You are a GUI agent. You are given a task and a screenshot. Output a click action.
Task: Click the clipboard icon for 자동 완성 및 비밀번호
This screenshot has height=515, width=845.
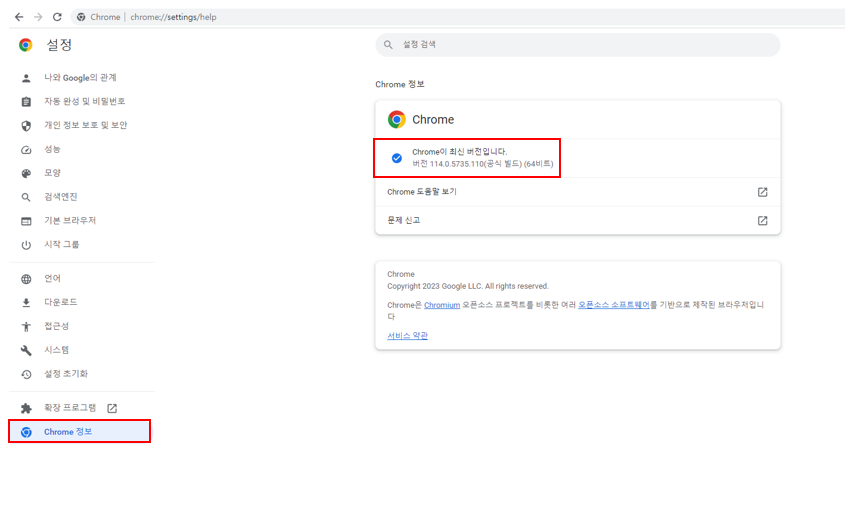[x=26, y=102]
